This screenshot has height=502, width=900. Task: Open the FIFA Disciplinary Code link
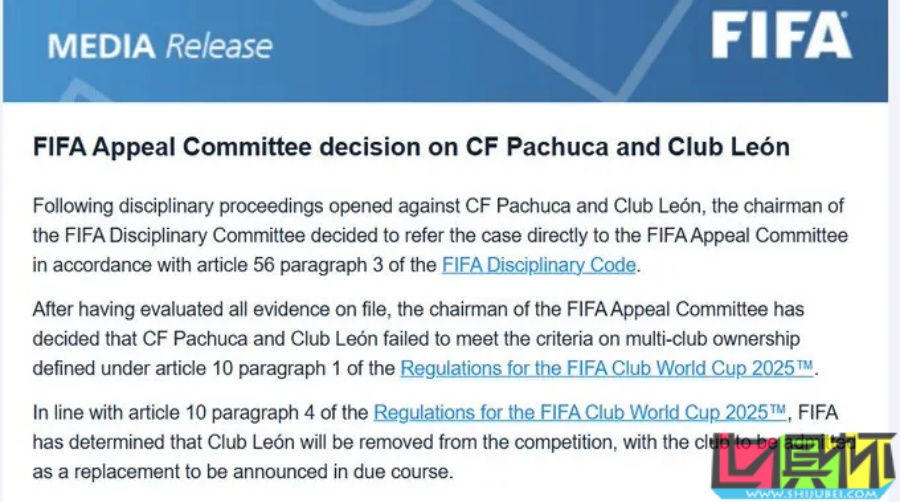[538, 265]
